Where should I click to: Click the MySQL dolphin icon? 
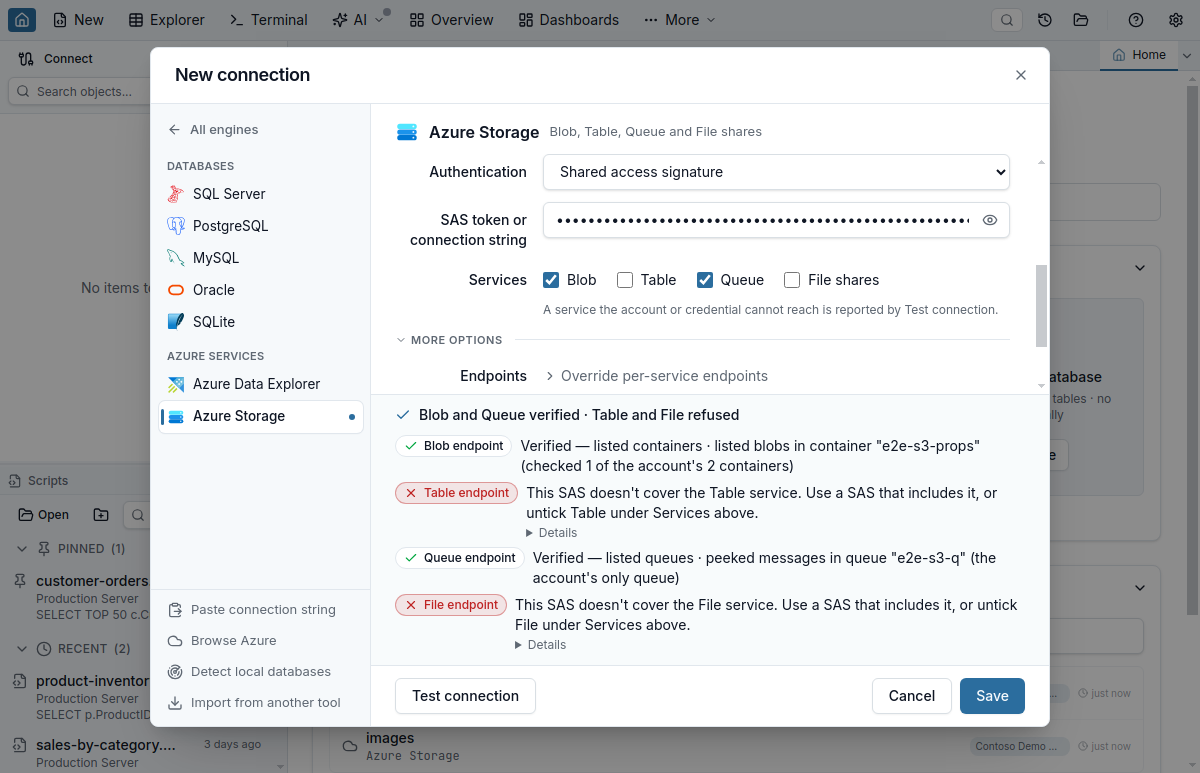(x=176, y=258)
